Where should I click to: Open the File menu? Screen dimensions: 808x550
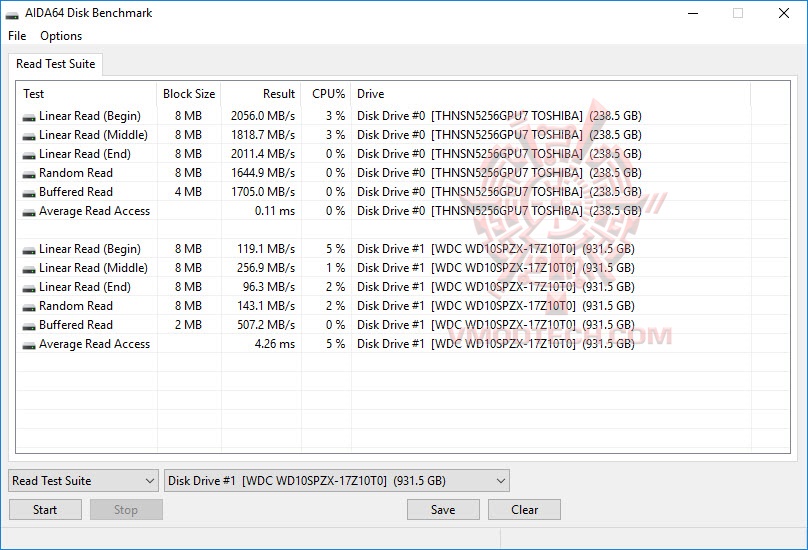pyautogui.click(x=17, y=36)
